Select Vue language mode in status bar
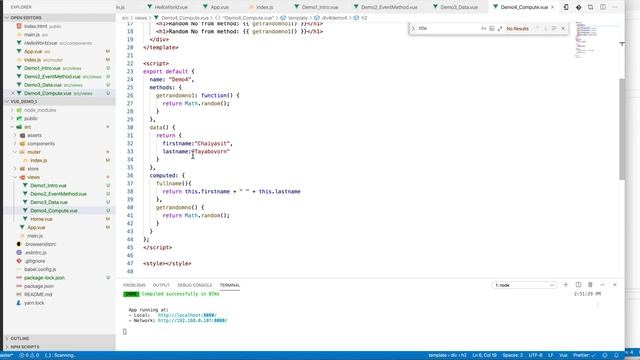This screenshot has width=640, height=360. pos(563,356)
